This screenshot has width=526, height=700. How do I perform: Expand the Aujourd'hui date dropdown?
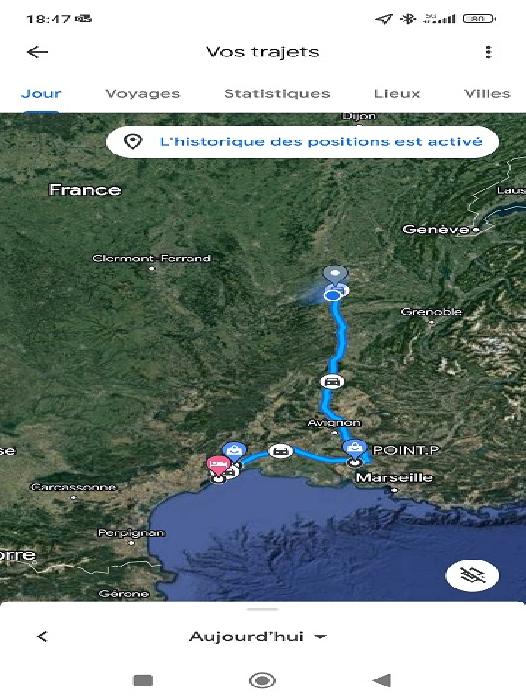click(x=258, y=637)
